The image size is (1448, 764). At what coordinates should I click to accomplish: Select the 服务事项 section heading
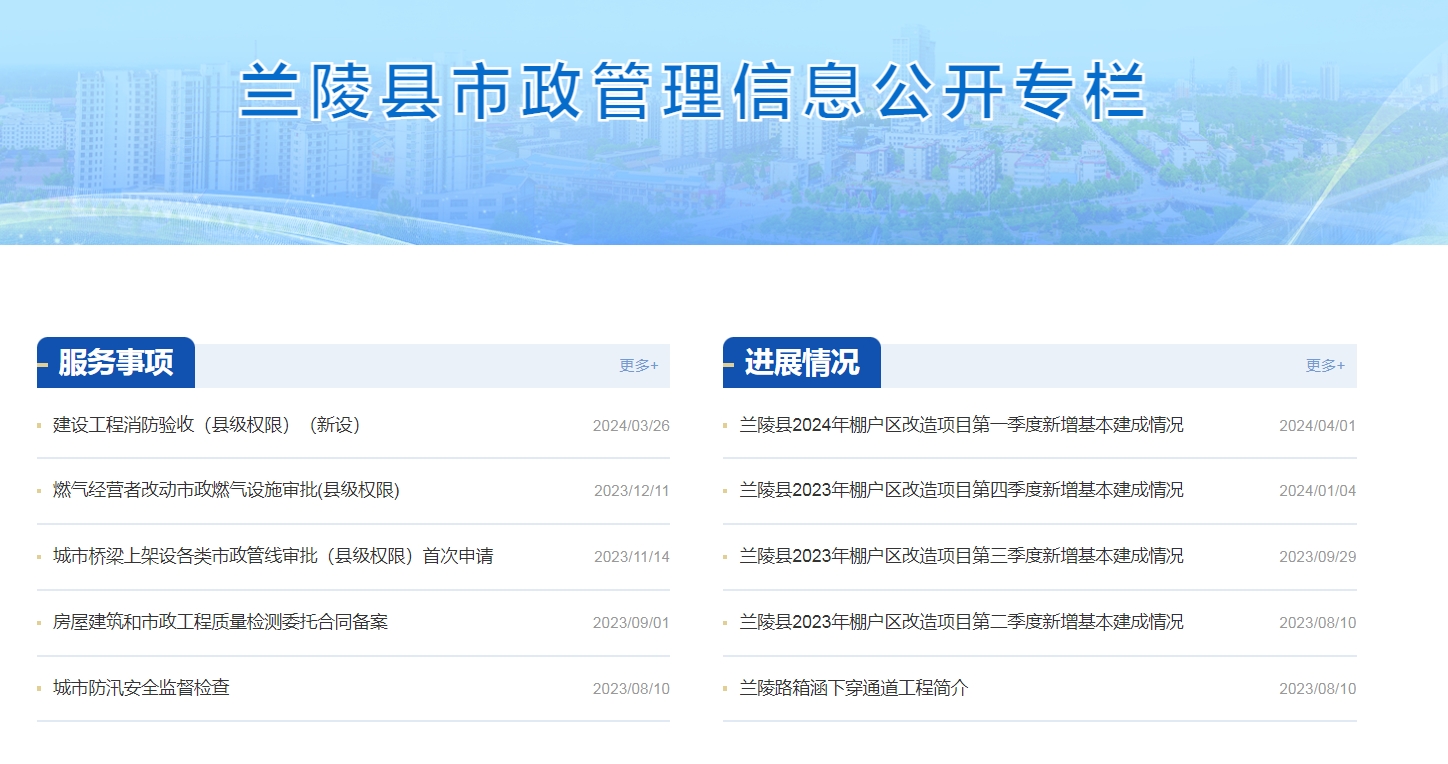(x=116, y=362)
